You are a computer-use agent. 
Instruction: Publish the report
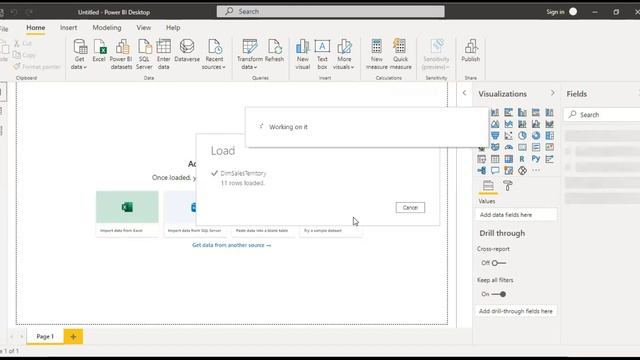click(471, 51)
